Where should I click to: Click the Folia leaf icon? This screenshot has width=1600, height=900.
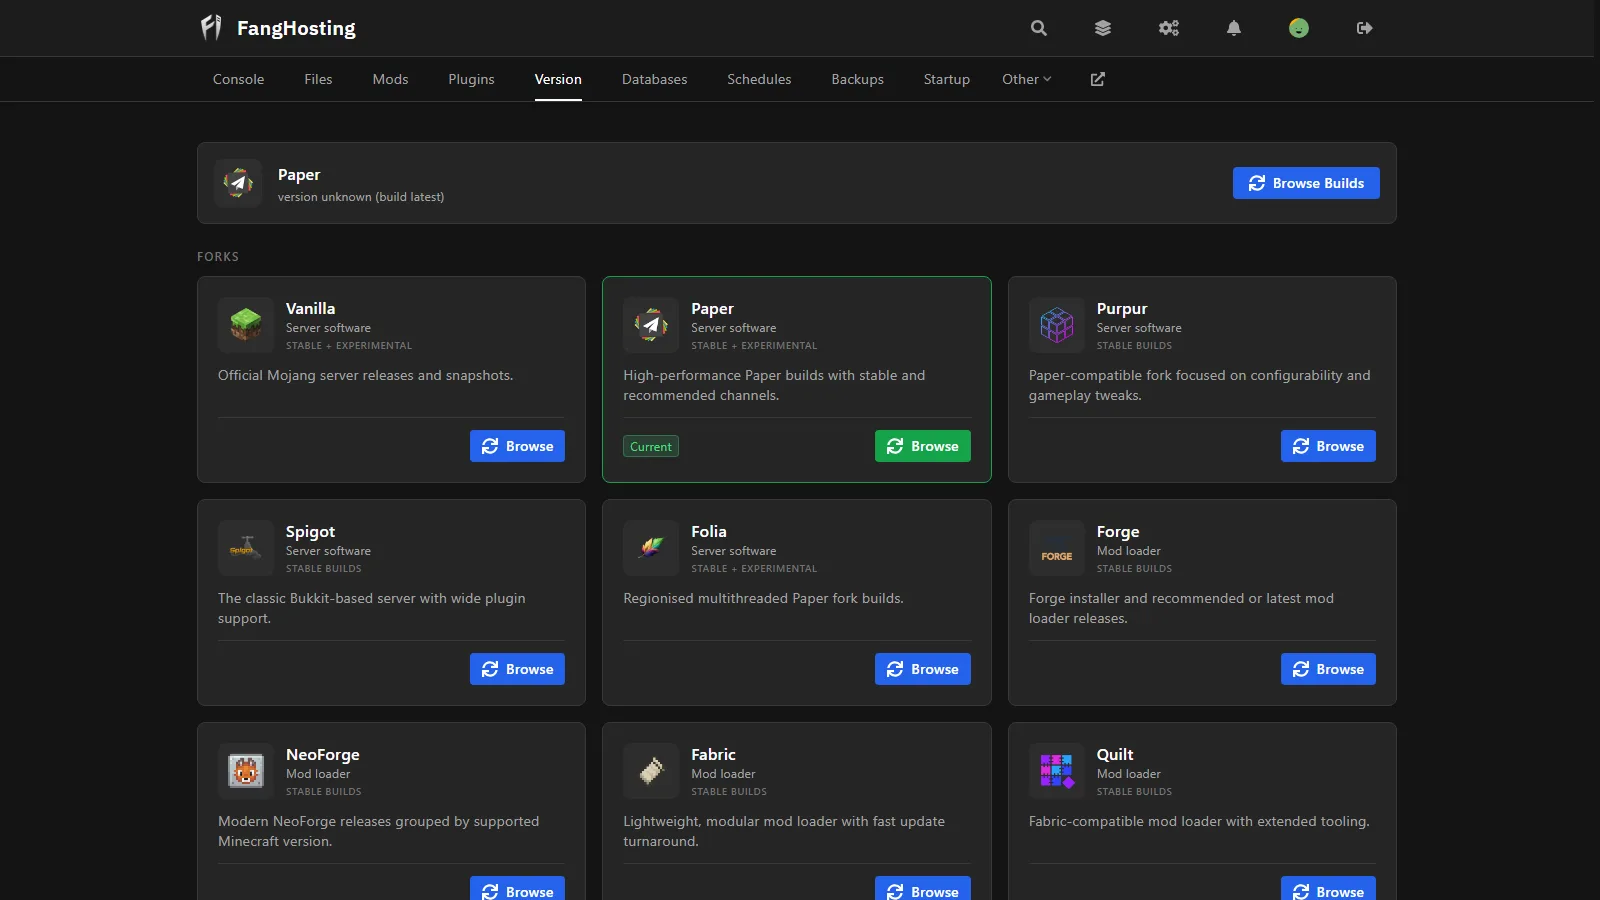tap(651, 548)
